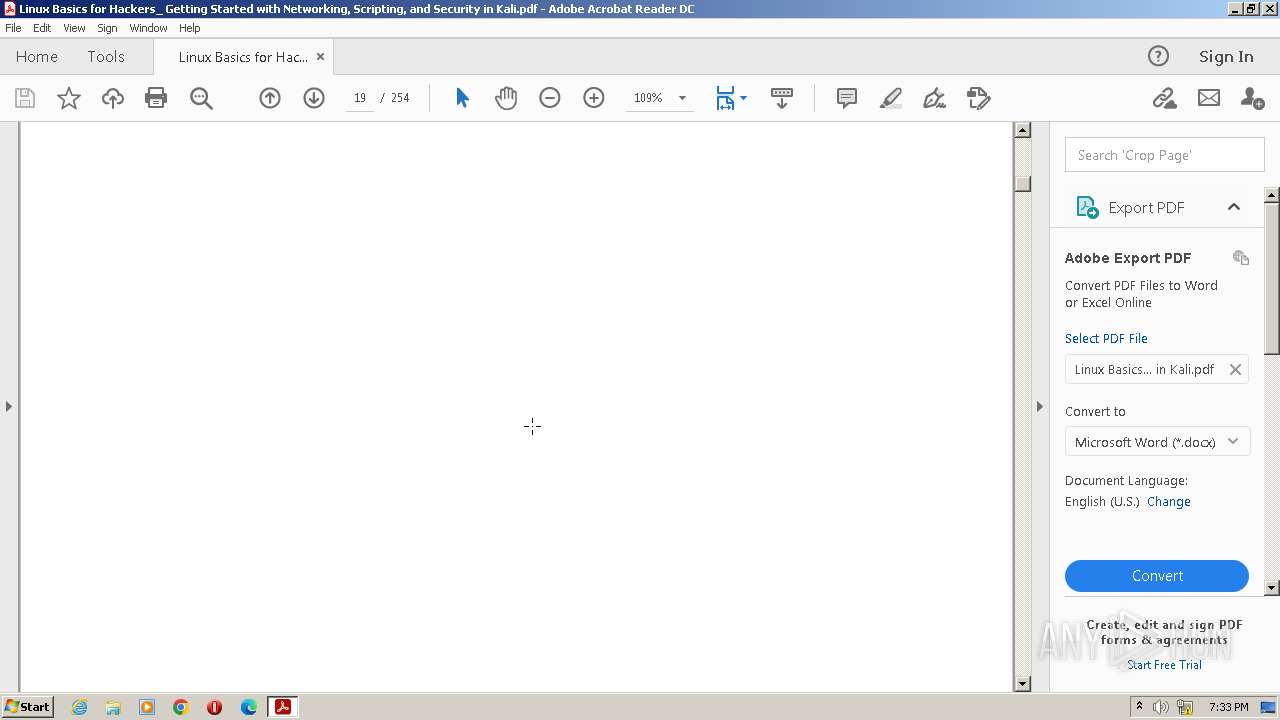Add a comment sticky note
Viewport: 1280px width, 720px height.
coord(847,98)
